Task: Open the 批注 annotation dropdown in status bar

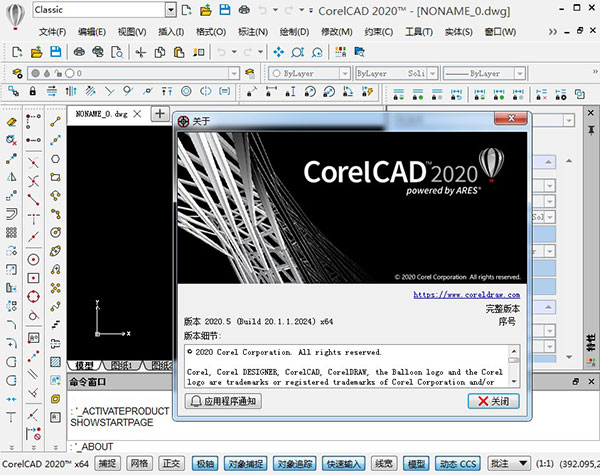Action: tap(523, 464)
